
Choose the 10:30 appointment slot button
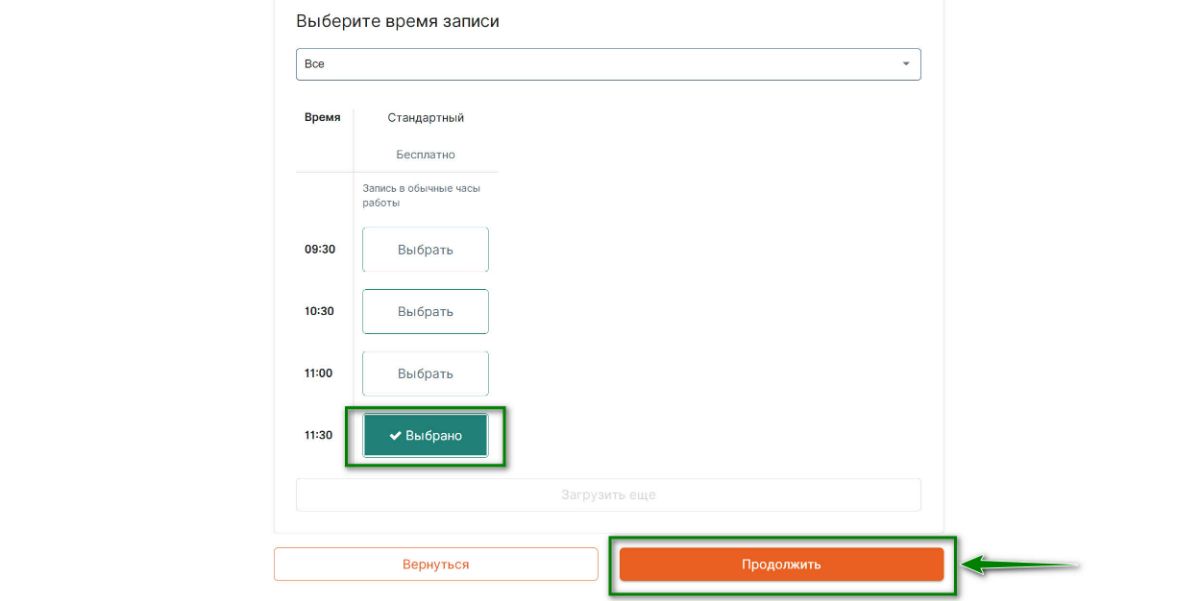coord(425,312)
